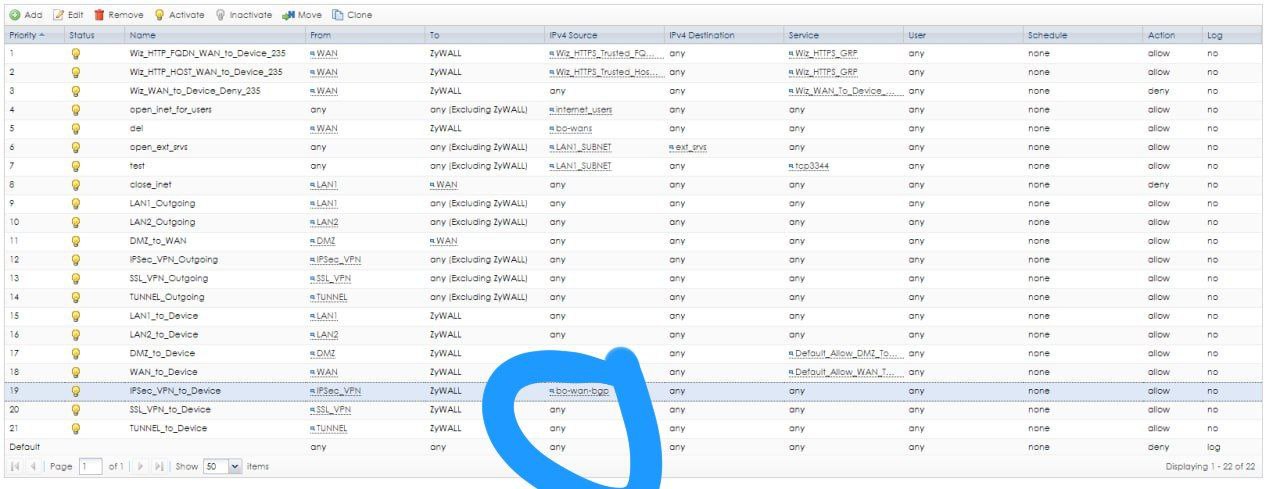Screen dimensions: 1280x489
Task: Toggle status bulb for Wiz_HTTP_HOST_WAN_to_Device_235
Action: coord(75,72)
